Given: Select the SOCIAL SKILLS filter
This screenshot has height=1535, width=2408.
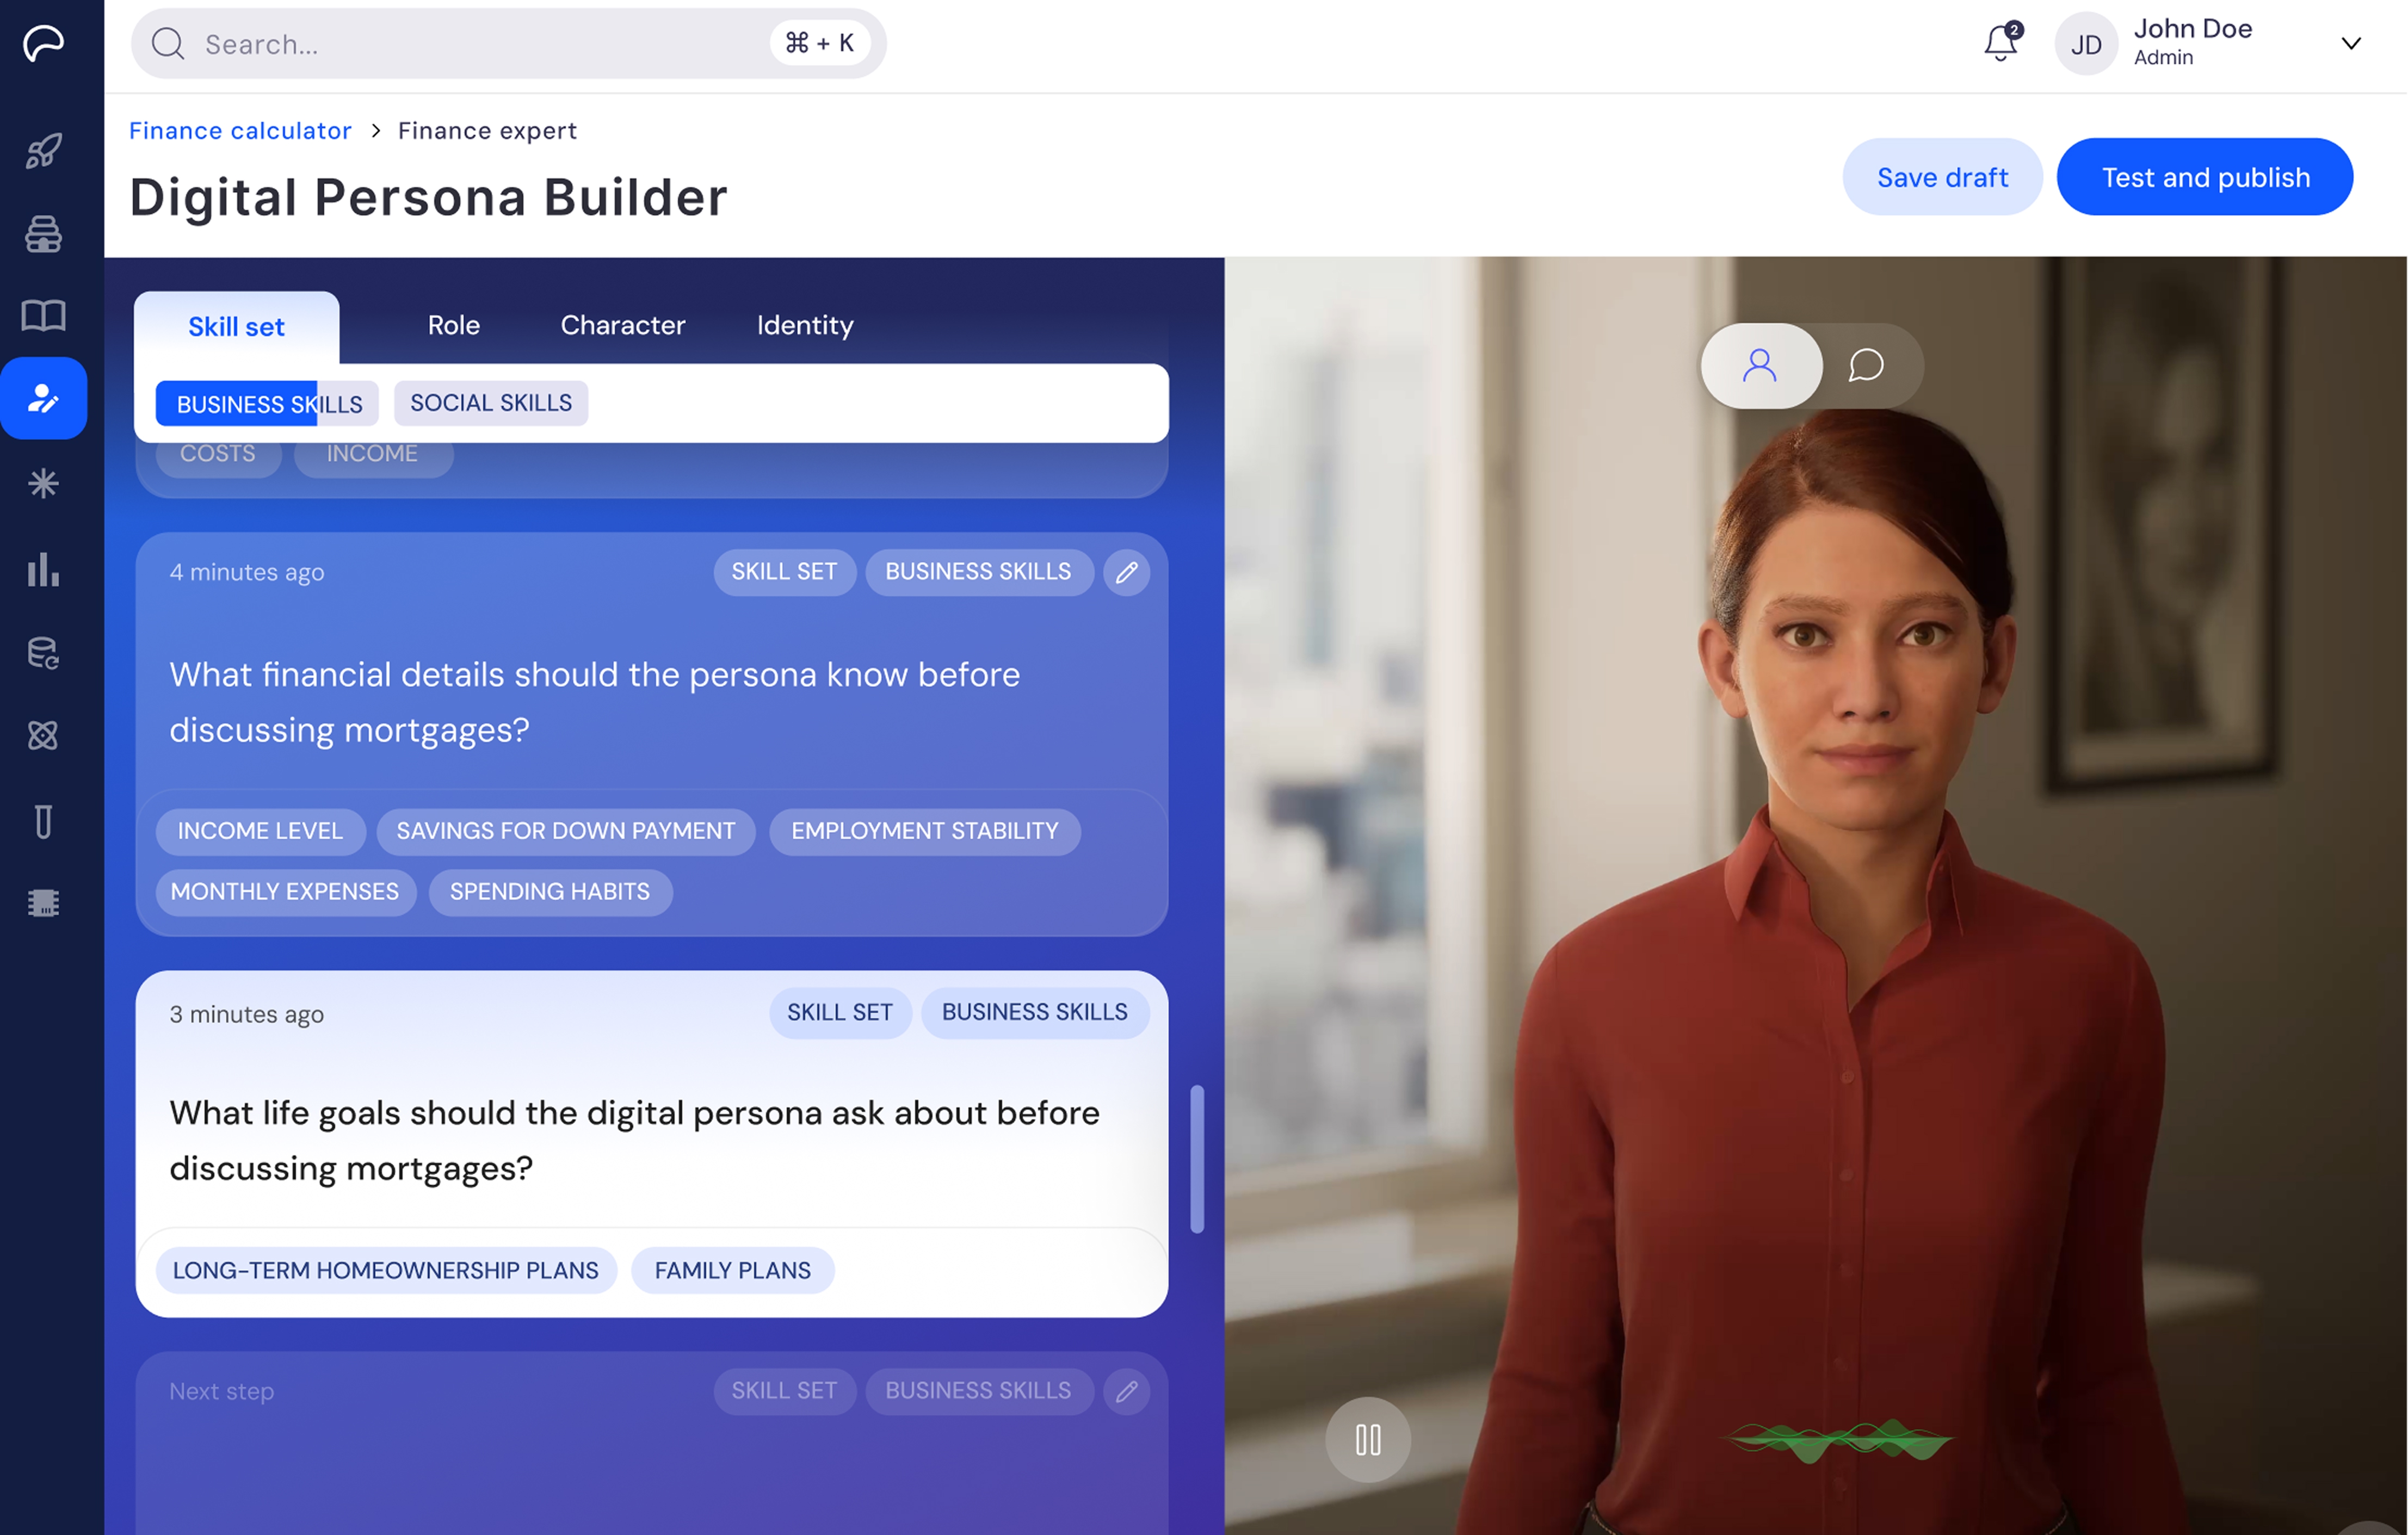Looking at the screenshot, I should click(491, 403).
